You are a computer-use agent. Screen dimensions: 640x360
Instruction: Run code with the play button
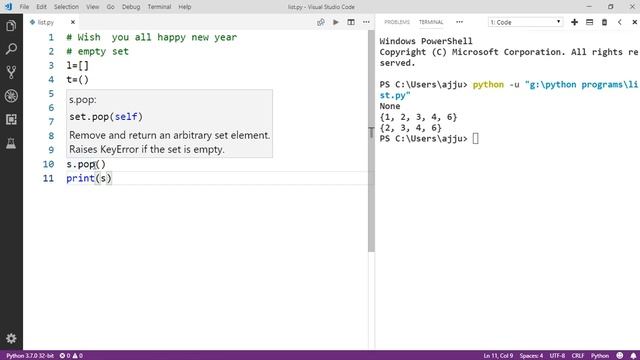[336, 22]
